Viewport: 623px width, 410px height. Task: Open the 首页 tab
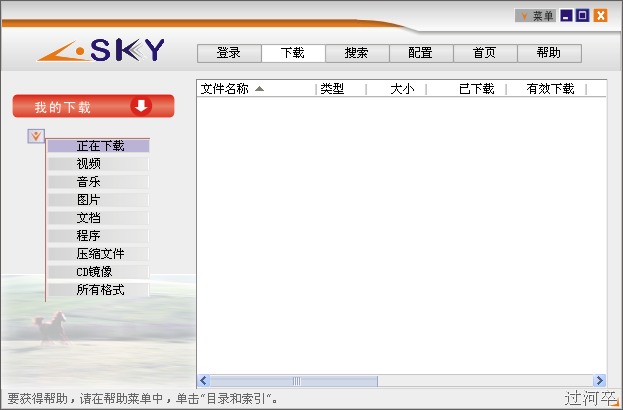point(485,53)
